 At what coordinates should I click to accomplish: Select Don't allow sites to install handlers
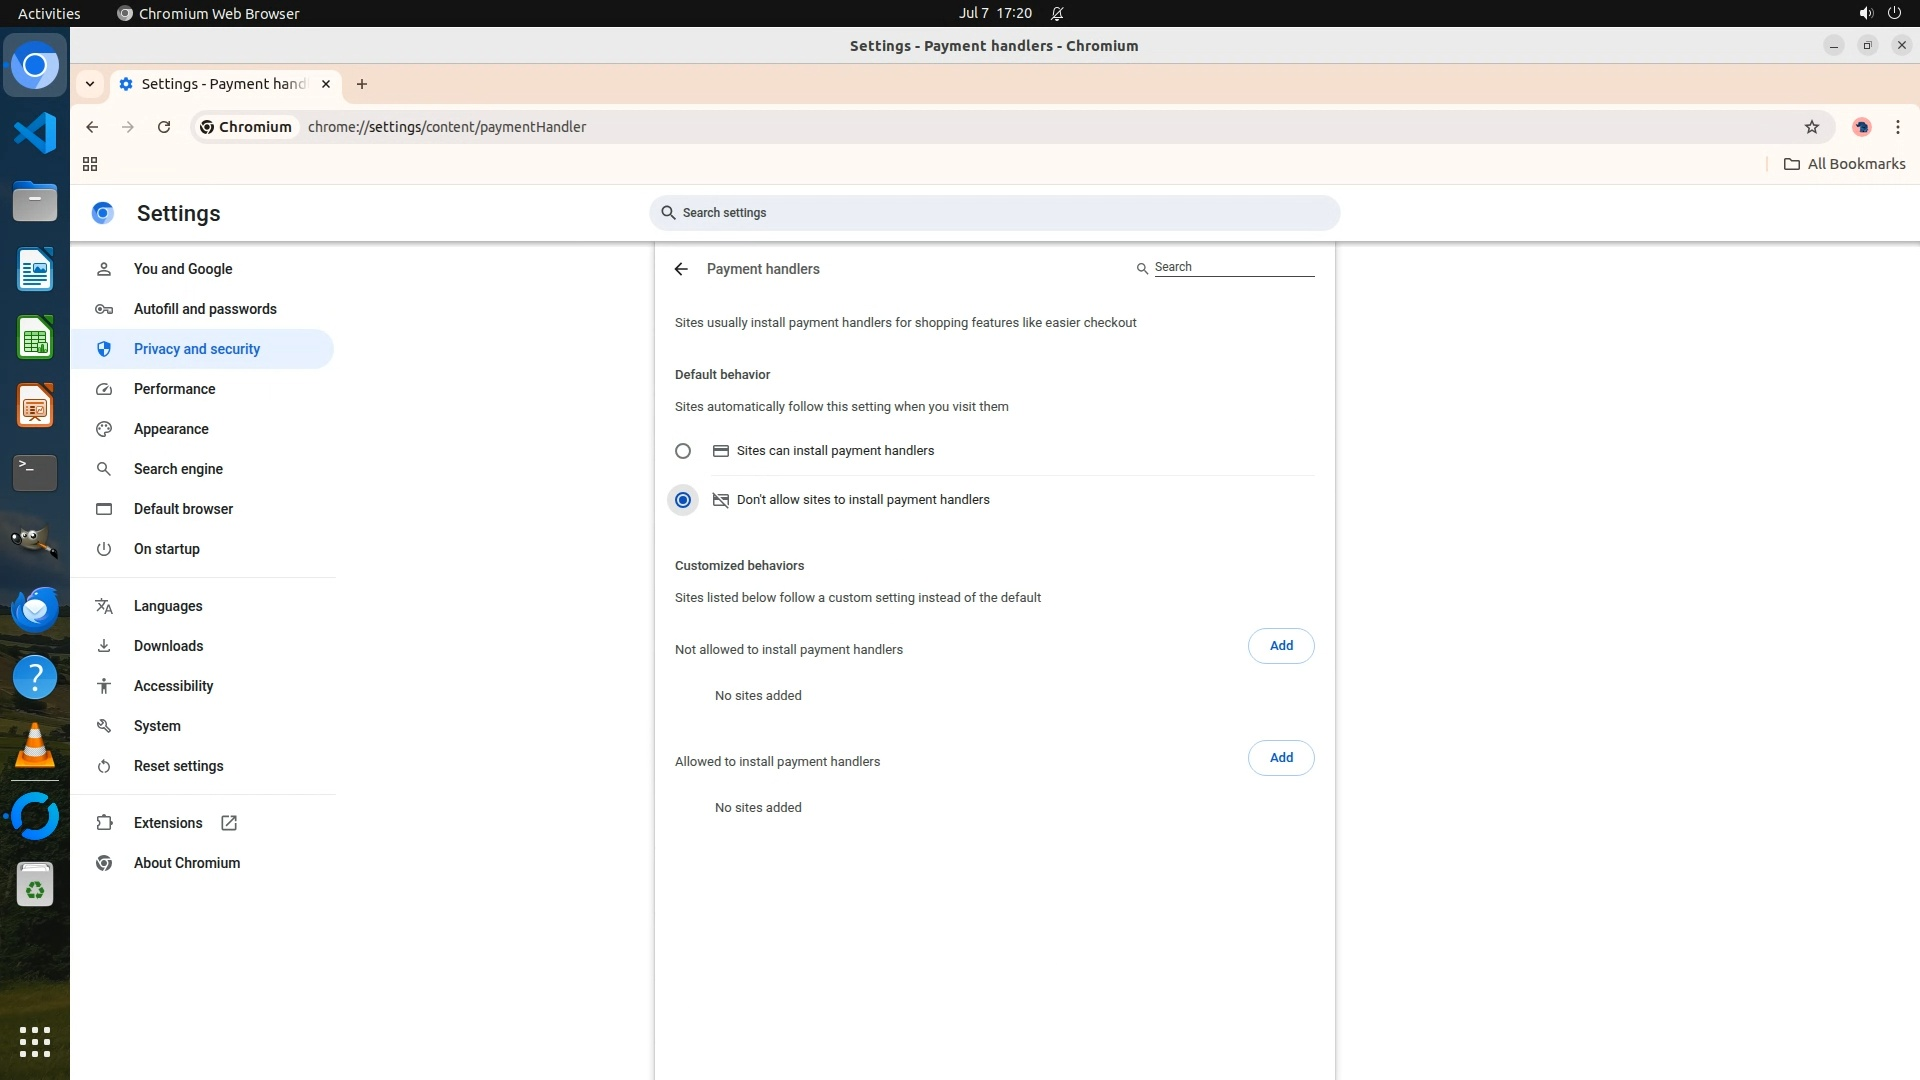(x=683, y=500)
